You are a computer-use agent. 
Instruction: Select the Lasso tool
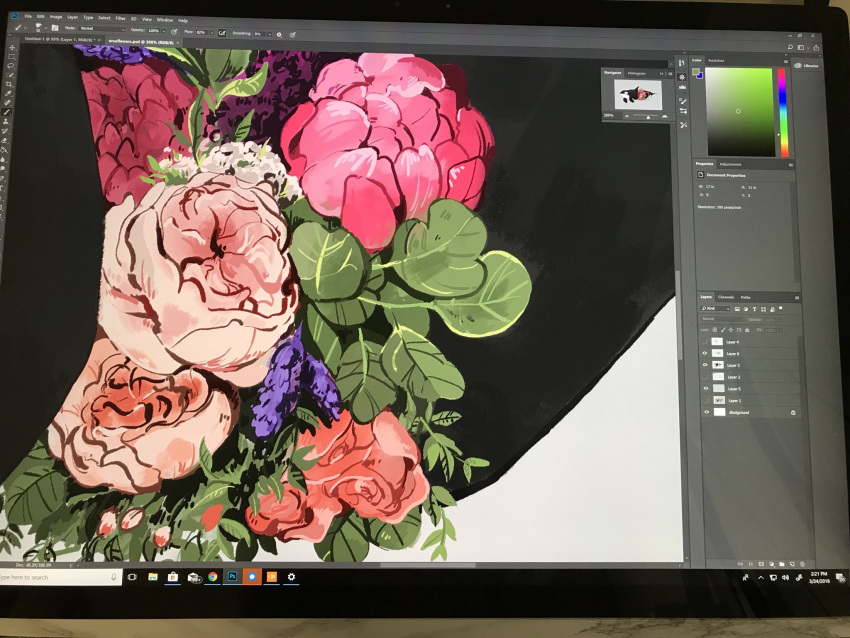tap(11, 66)
